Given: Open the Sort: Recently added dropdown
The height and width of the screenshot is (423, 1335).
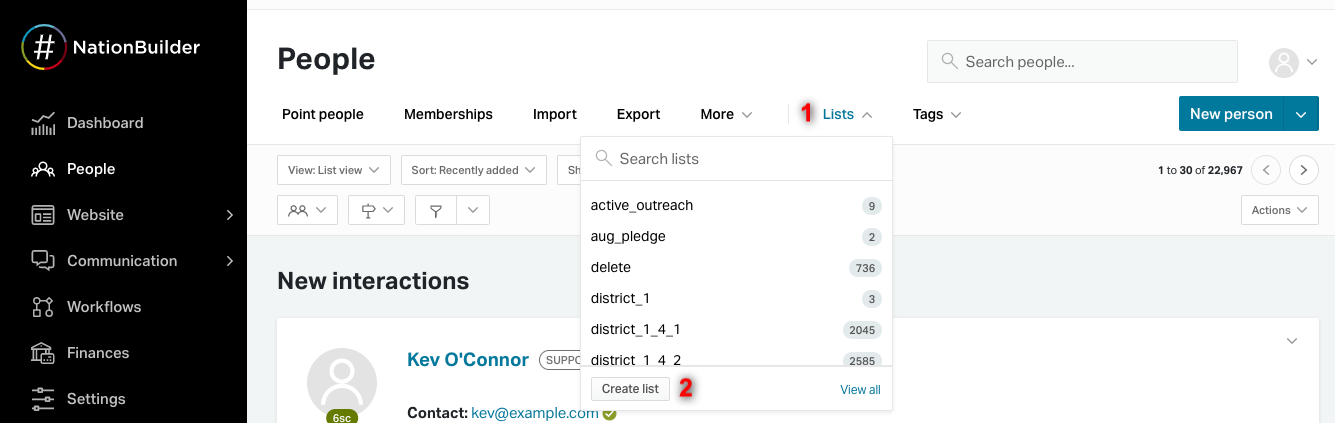Looking at the screenshot, I should click(x=473, y=170).
